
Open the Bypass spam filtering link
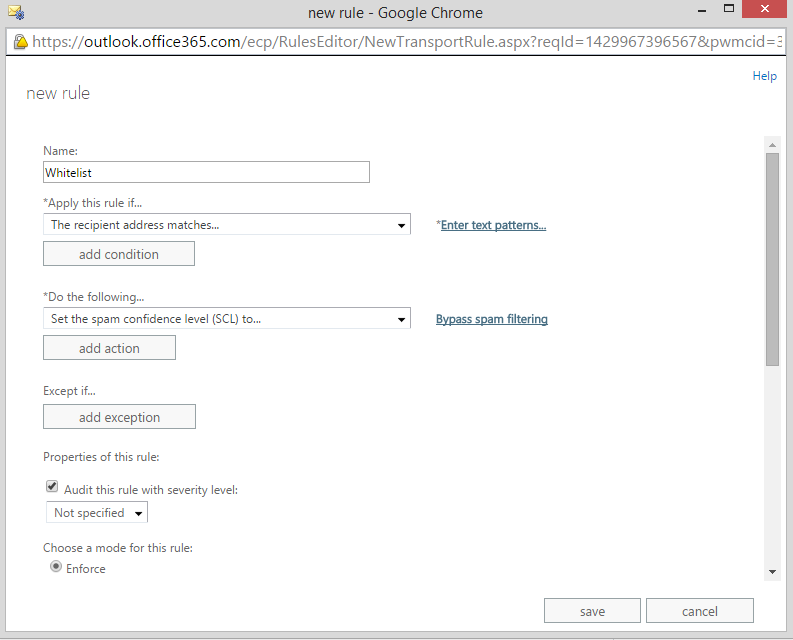[491, 319]
